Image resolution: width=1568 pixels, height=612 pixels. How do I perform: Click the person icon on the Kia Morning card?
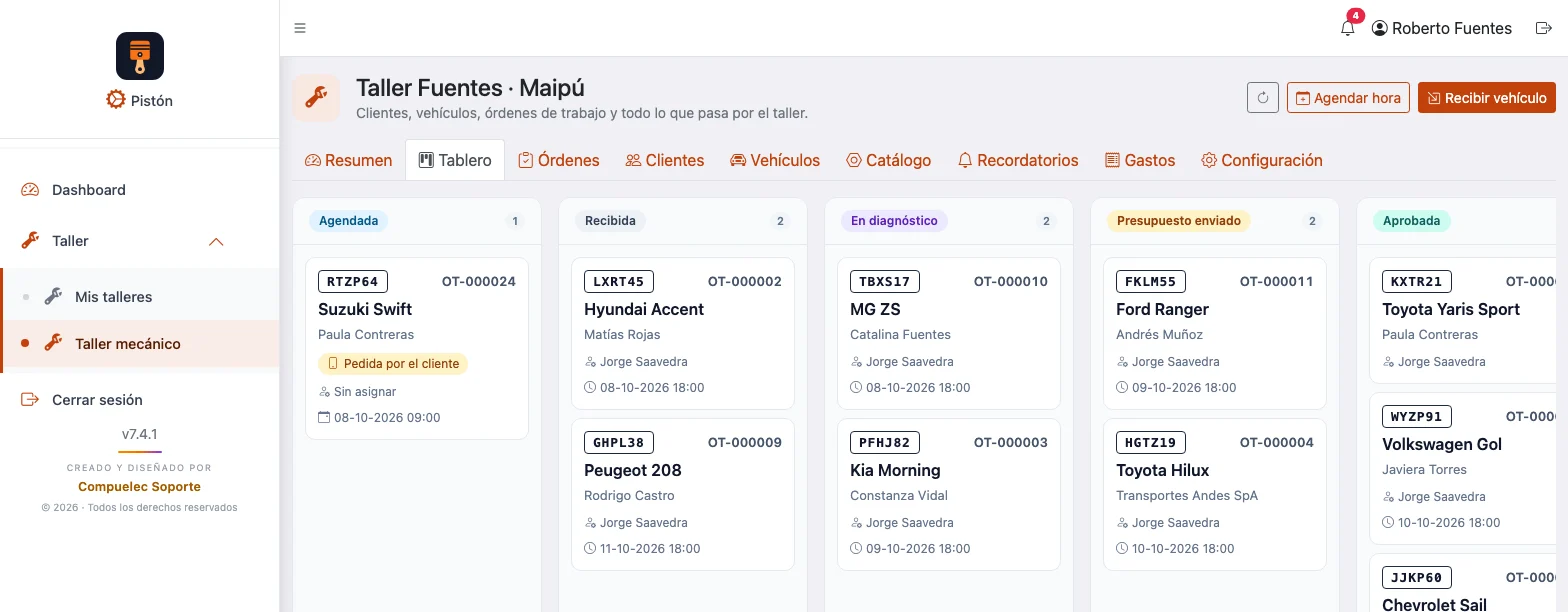point(856,523)
